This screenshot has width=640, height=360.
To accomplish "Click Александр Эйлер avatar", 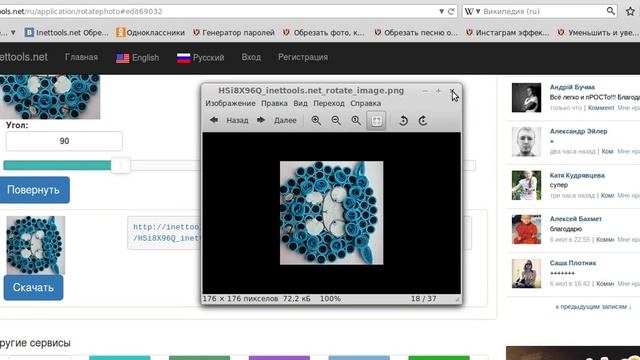I will [x=527, y=142].
